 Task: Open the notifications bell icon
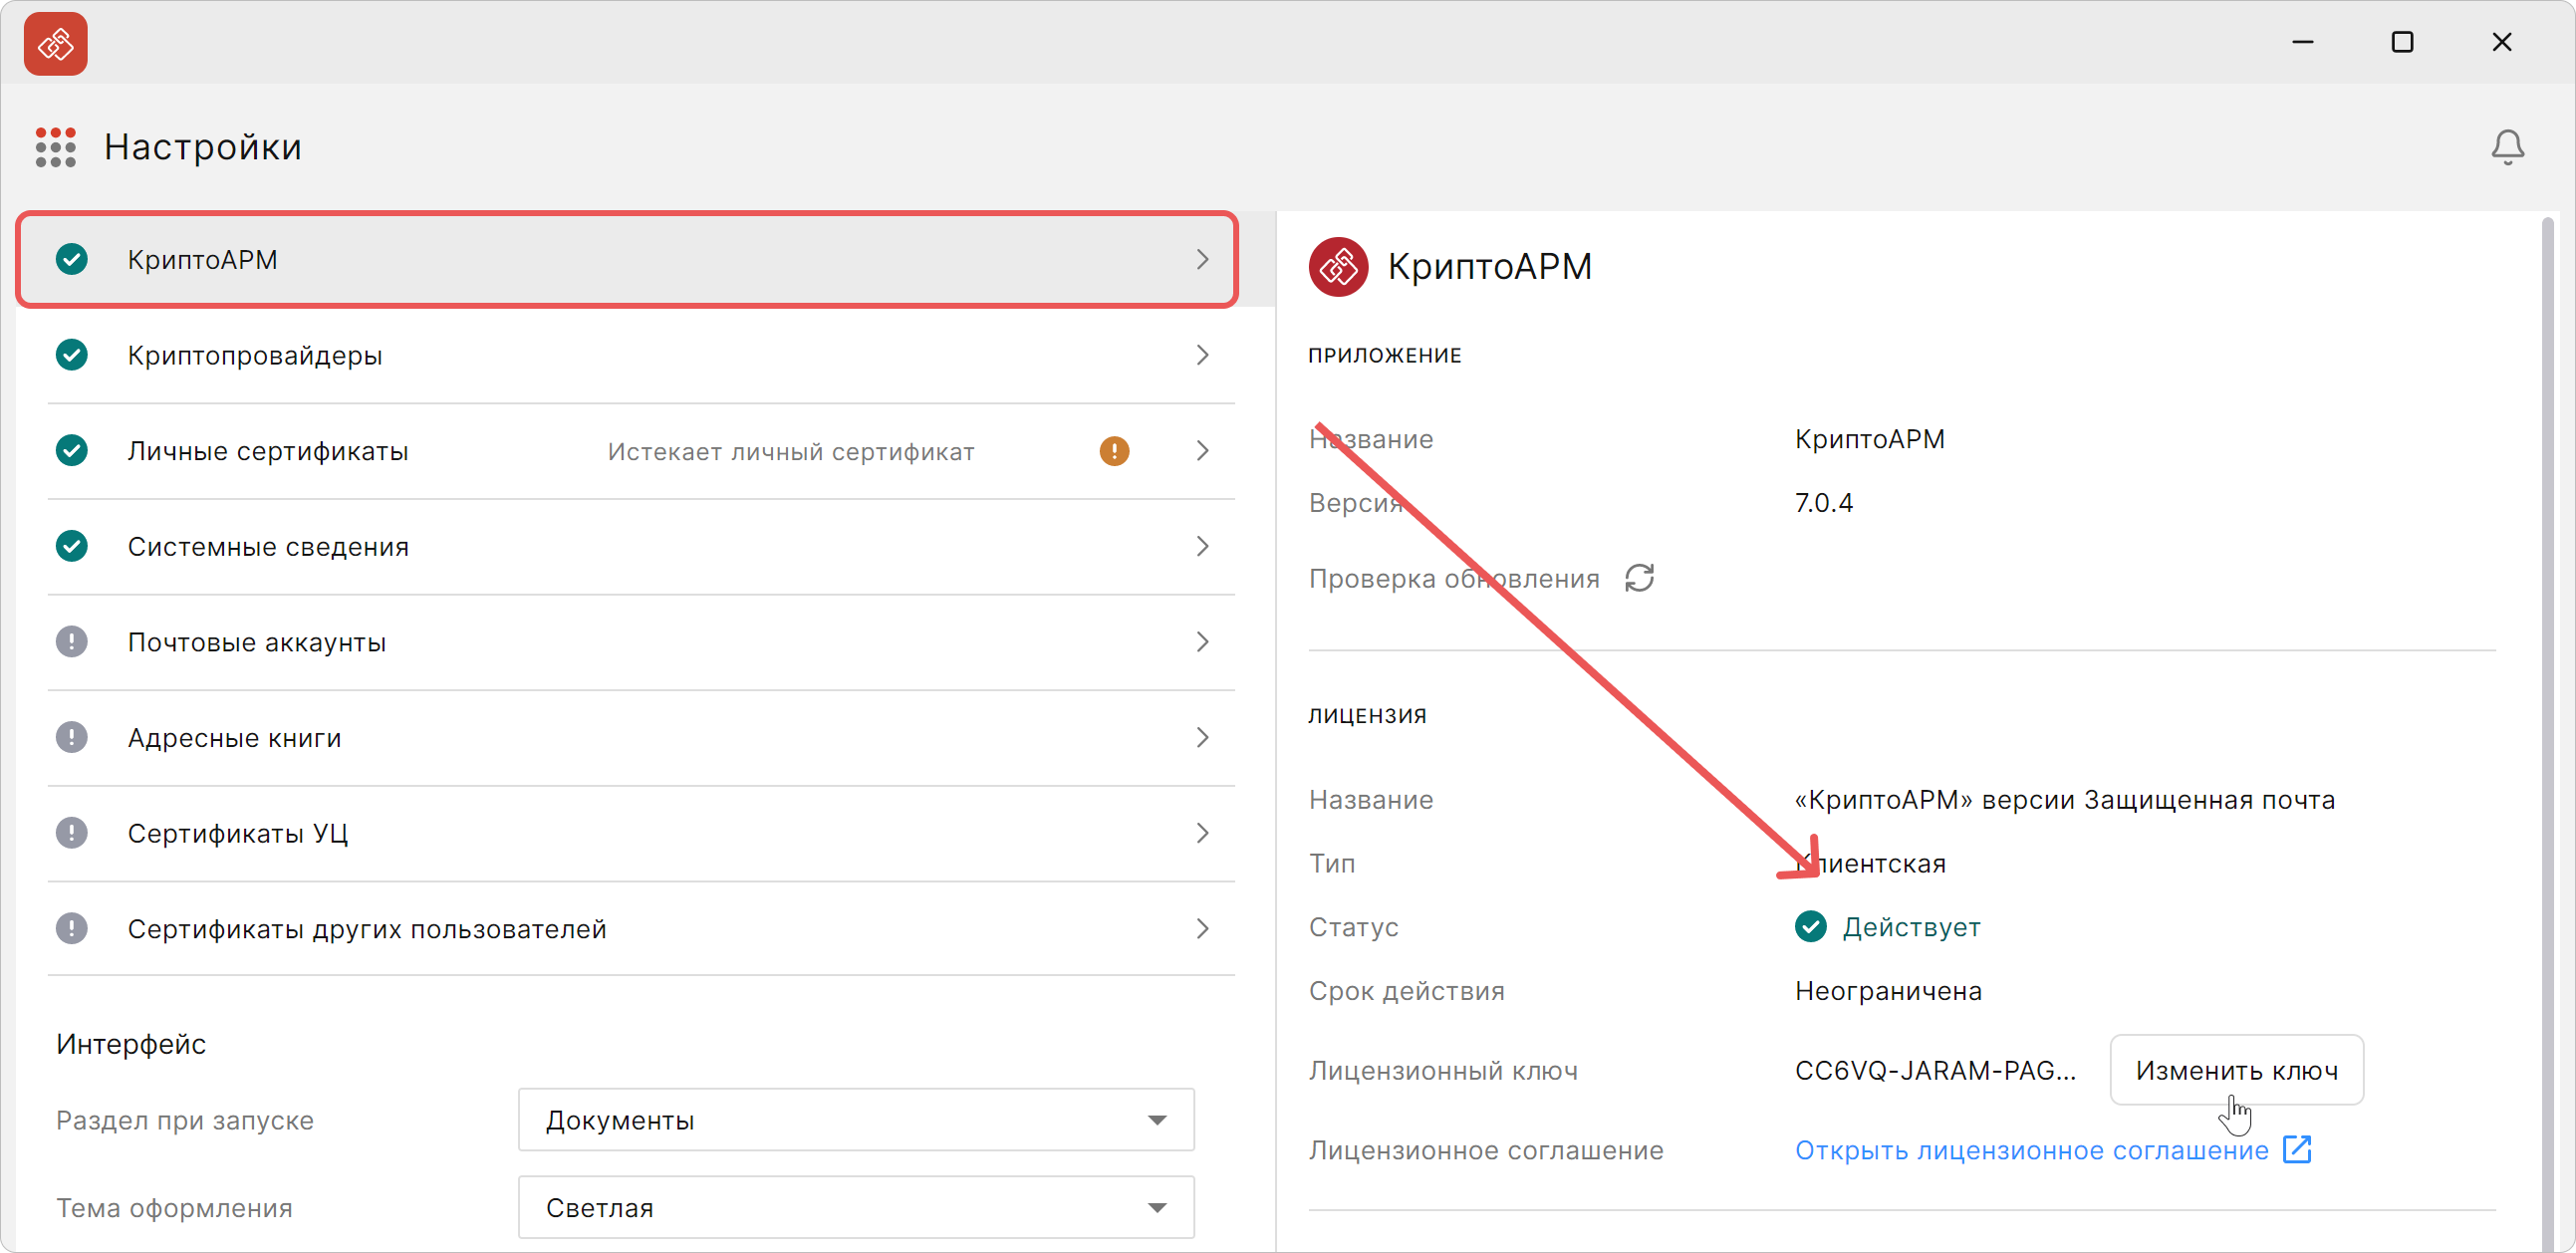(x=2506, y=148)
